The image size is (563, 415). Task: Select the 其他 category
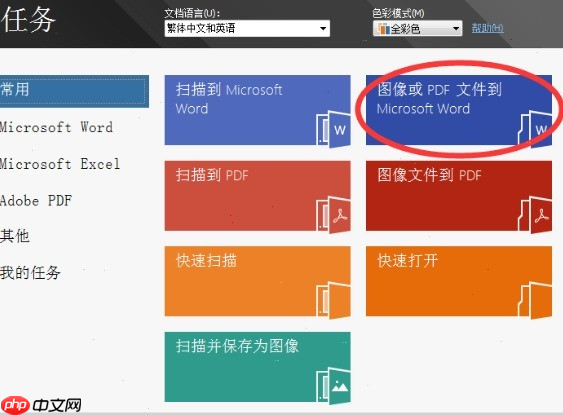click(x=15, y=236)
